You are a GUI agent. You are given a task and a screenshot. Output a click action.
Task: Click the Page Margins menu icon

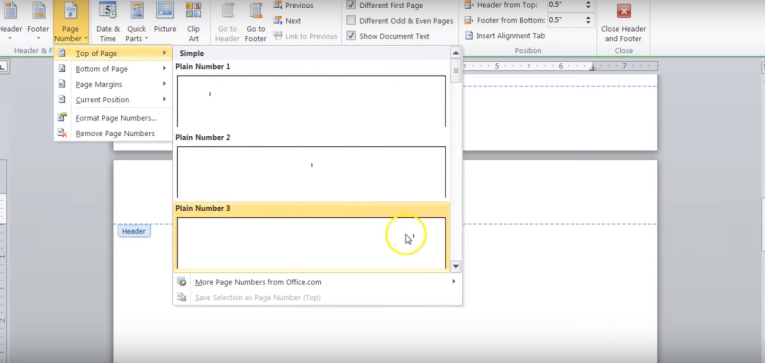[62, 84]
